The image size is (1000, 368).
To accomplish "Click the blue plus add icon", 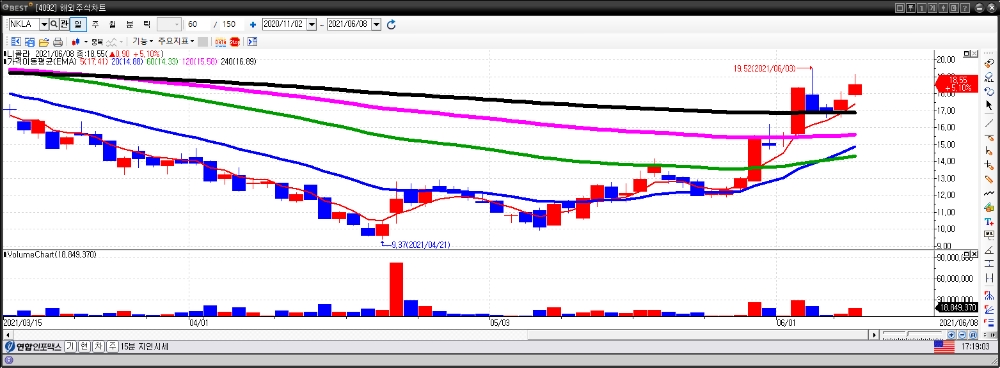I will pyautogui.click(x=253, y=24).
